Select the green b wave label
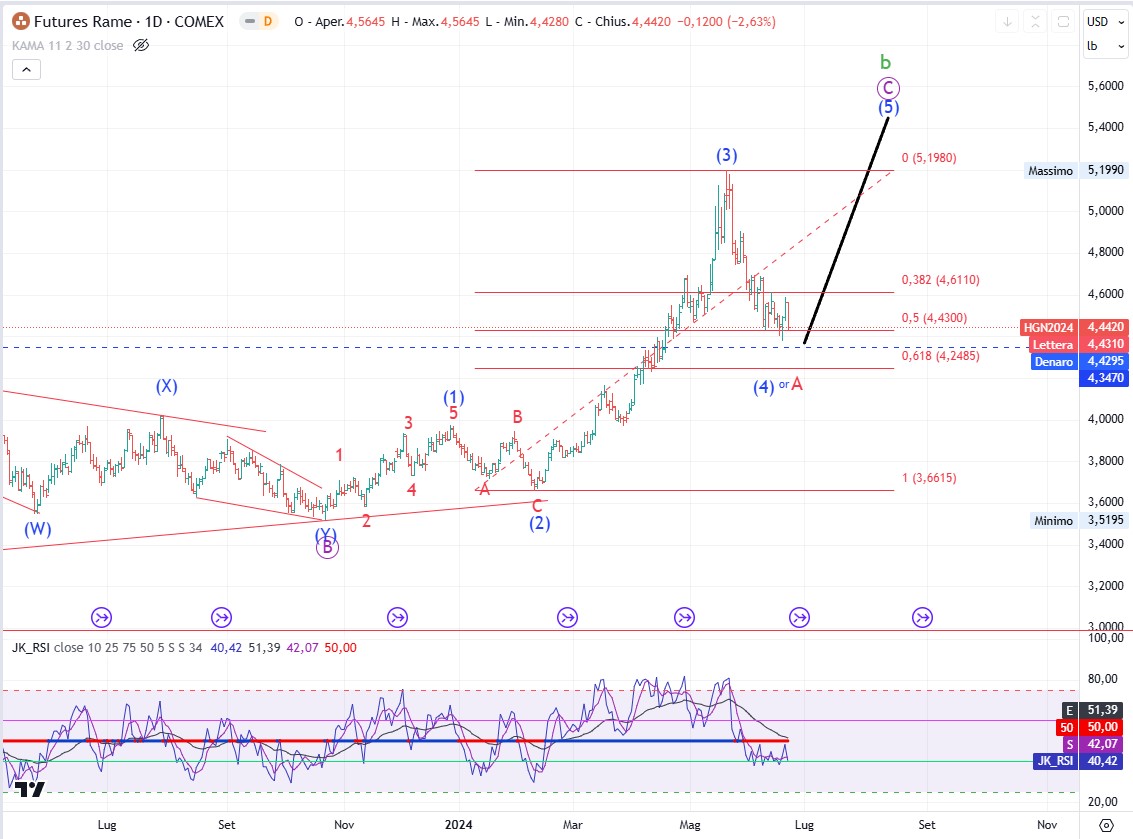Image resolution: width=1133 pixels, height=839 pixels. pos(885,62)
